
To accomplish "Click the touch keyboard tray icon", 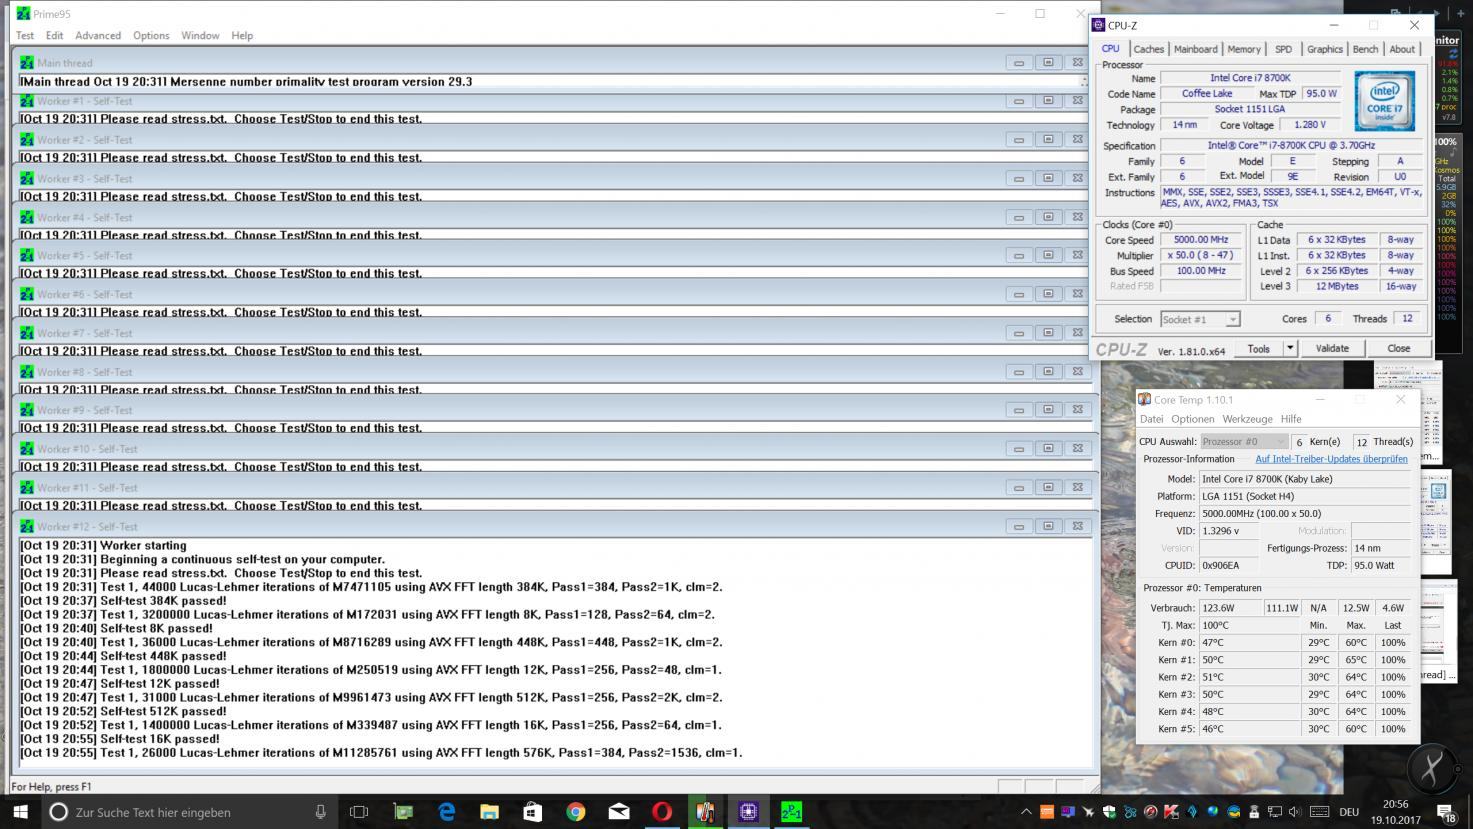I will coord(1319,812).
